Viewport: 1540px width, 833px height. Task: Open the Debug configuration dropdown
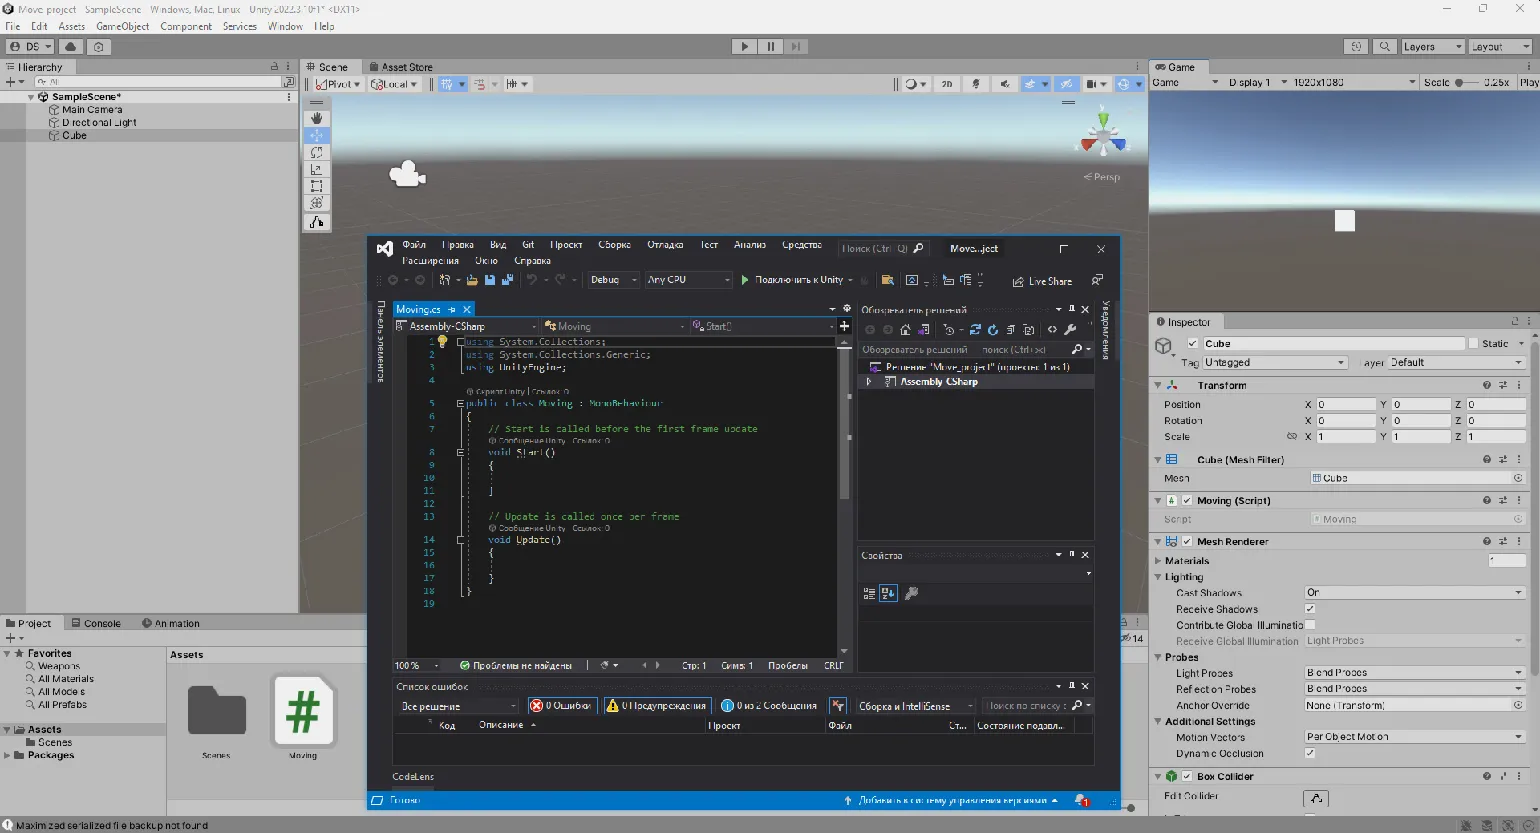pyautogui.click(x=612, y=280)
